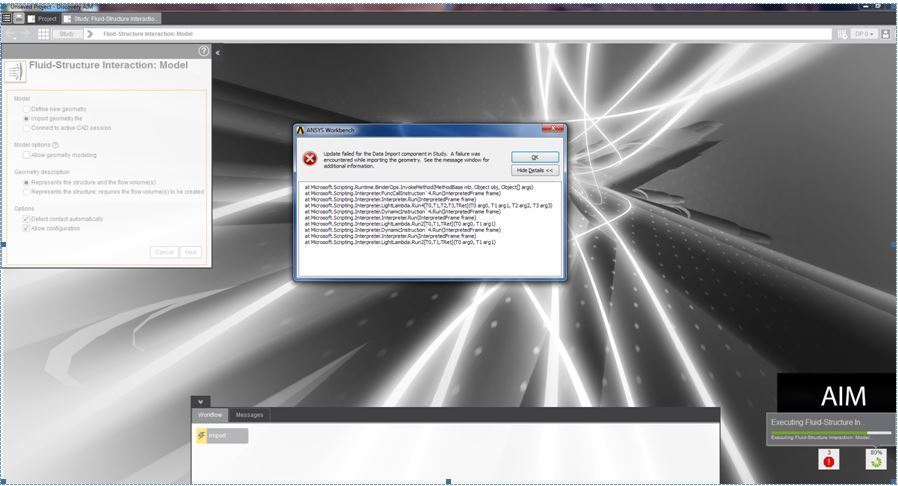Open the grid view icon next to Study

(44, 34)
